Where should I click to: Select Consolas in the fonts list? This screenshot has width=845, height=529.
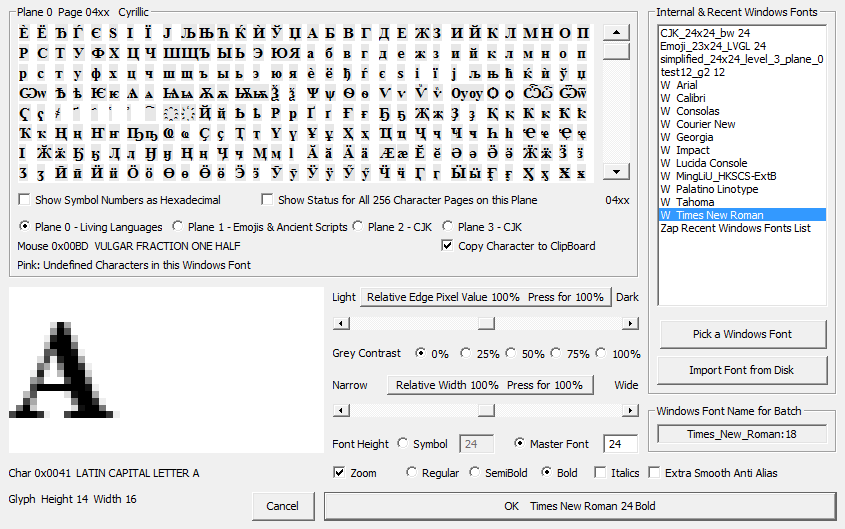743,111
